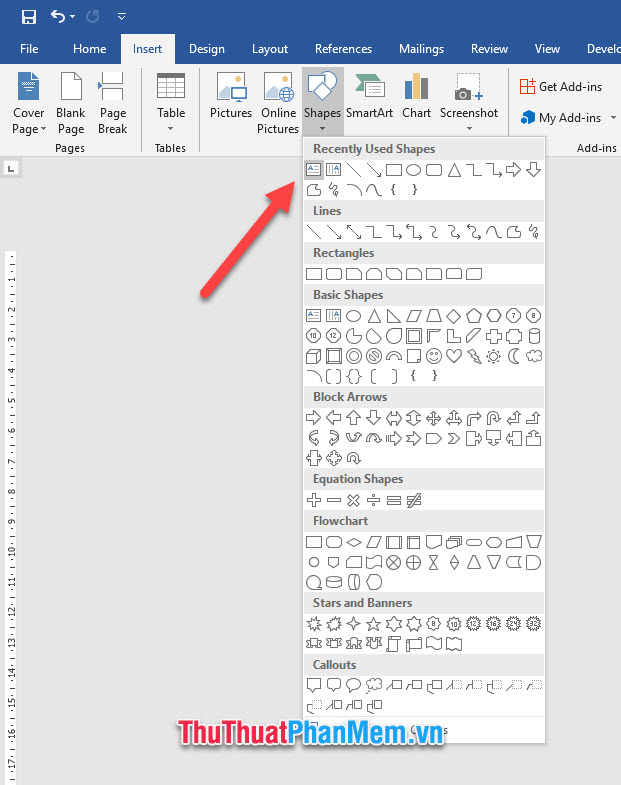Select magnetic disk shape in Flowchart
Viewport: 621px width, 785px height.
click(334, 582)
